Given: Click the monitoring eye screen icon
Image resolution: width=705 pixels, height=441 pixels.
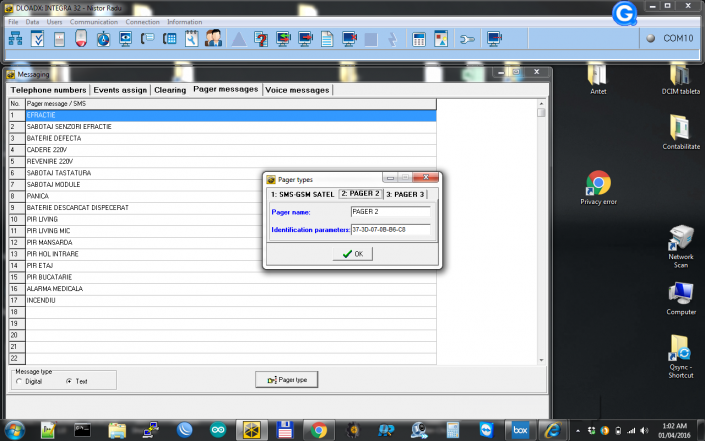Looking at the screenshot, I should pyautogui.click(x=125, y=39).
